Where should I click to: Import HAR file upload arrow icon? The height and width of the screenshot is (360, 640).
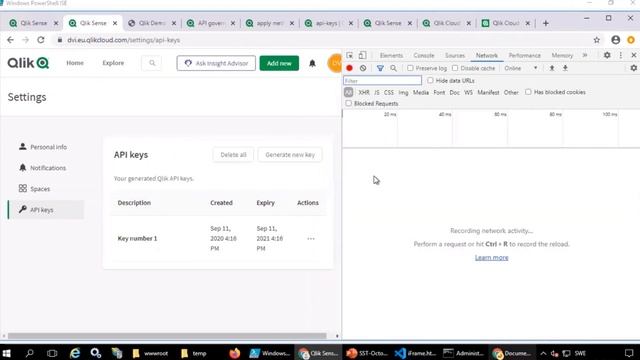coord(552,68)
